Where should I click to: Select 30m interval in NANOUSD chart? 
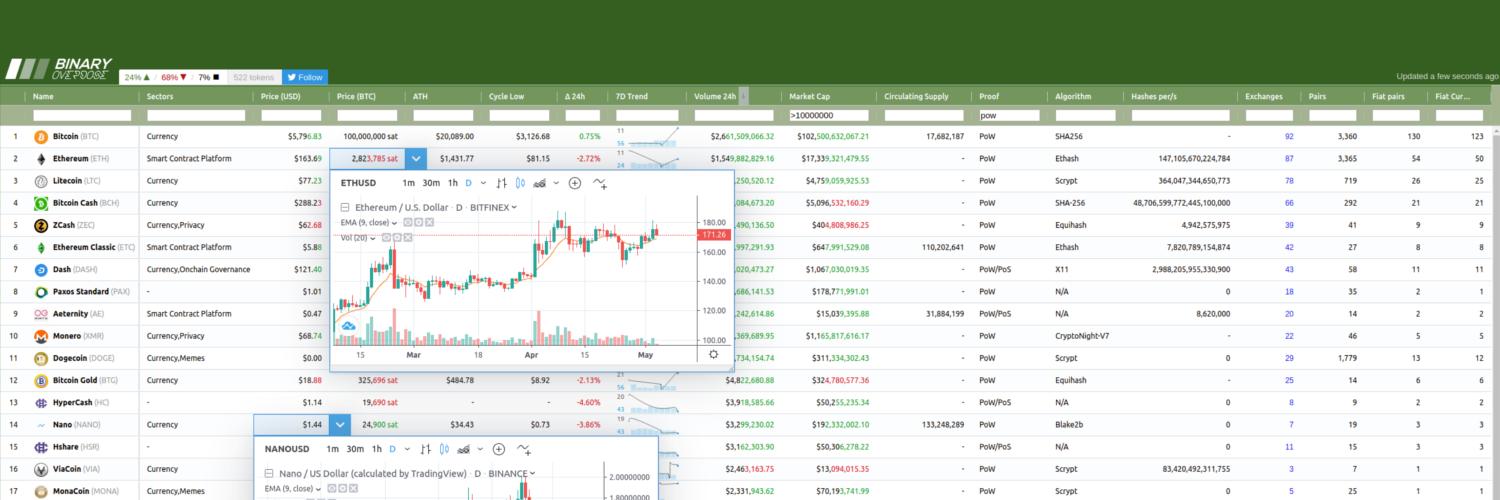tap(355, 449)
